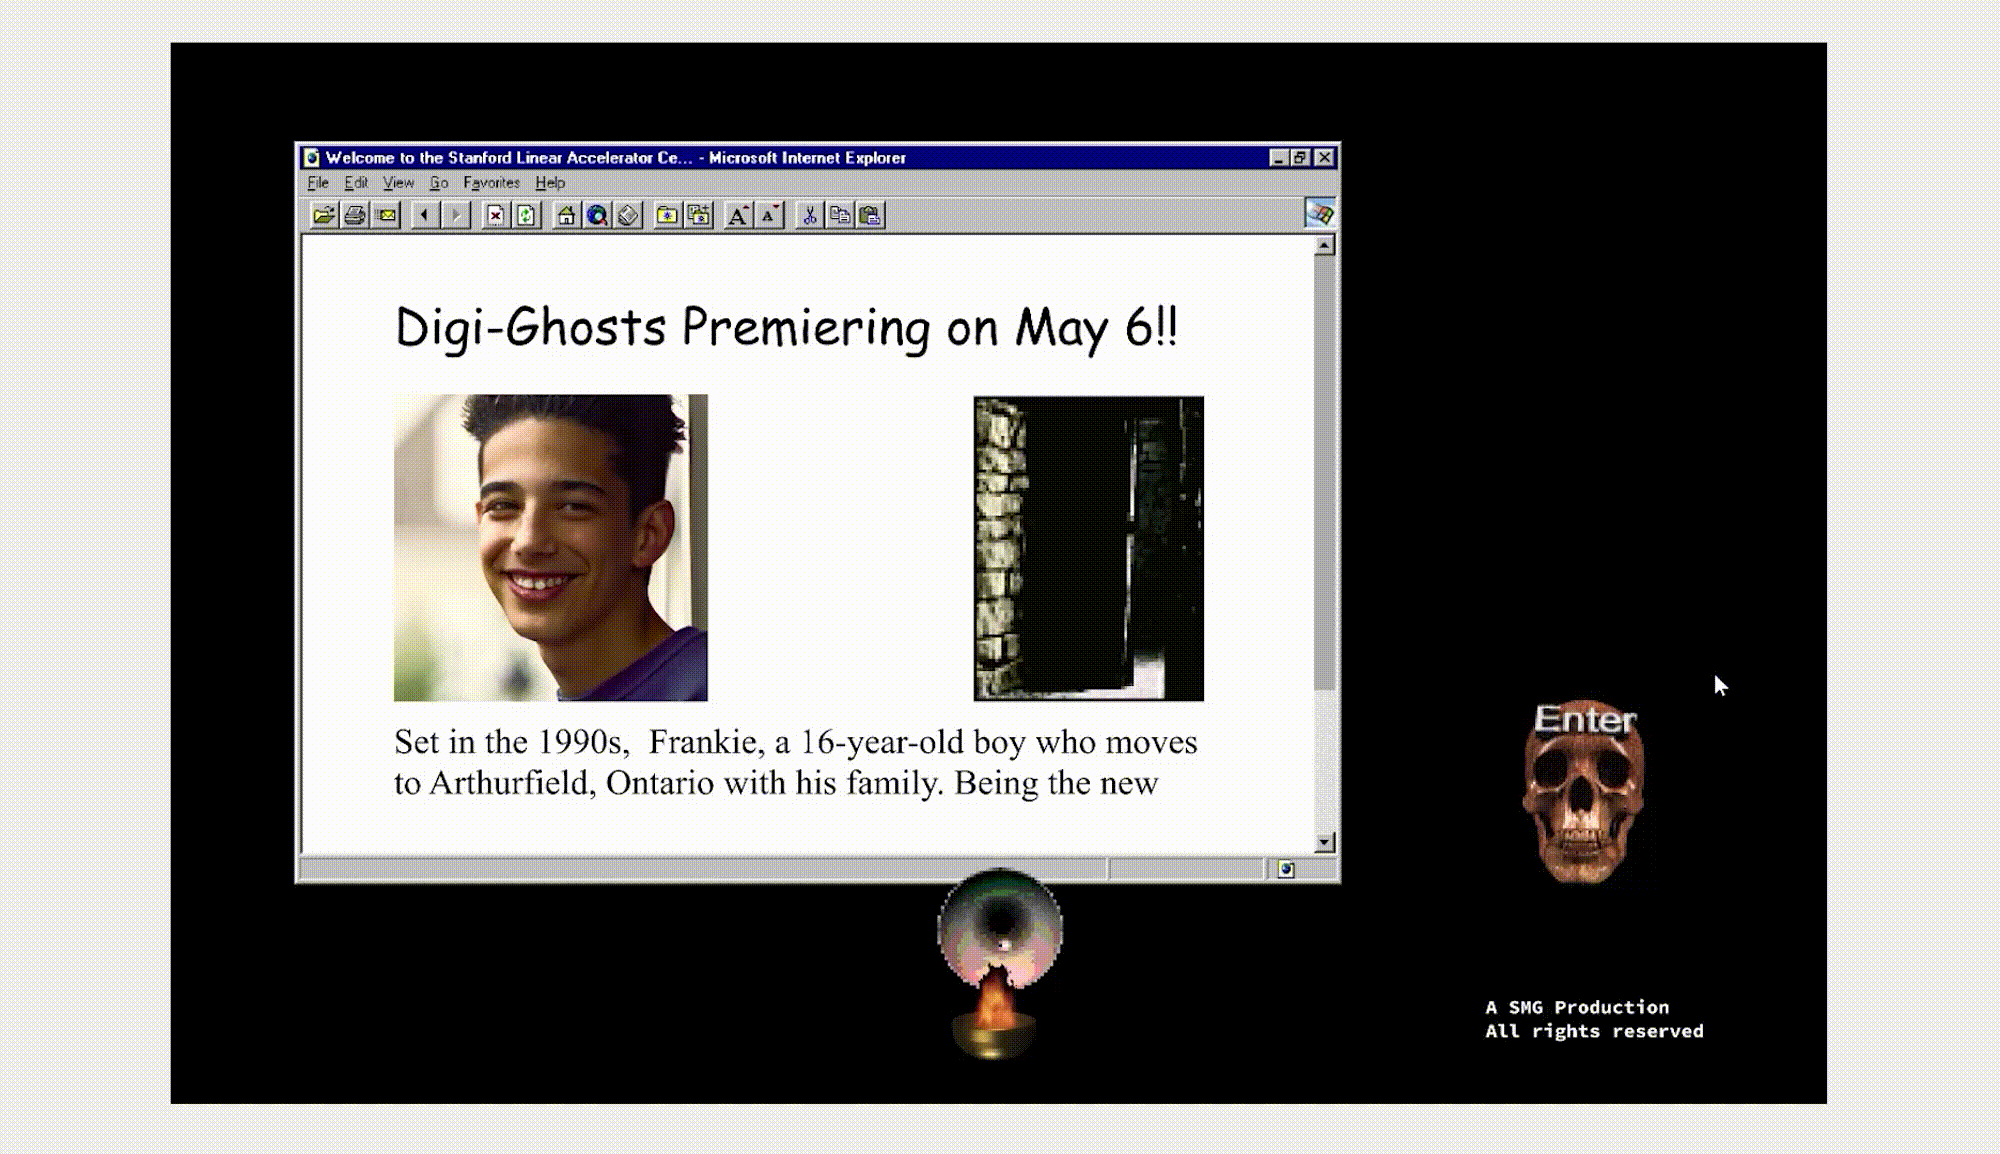Click the eyeball above the candle flame
2000x1154 pixels.
coord(1000,926)
